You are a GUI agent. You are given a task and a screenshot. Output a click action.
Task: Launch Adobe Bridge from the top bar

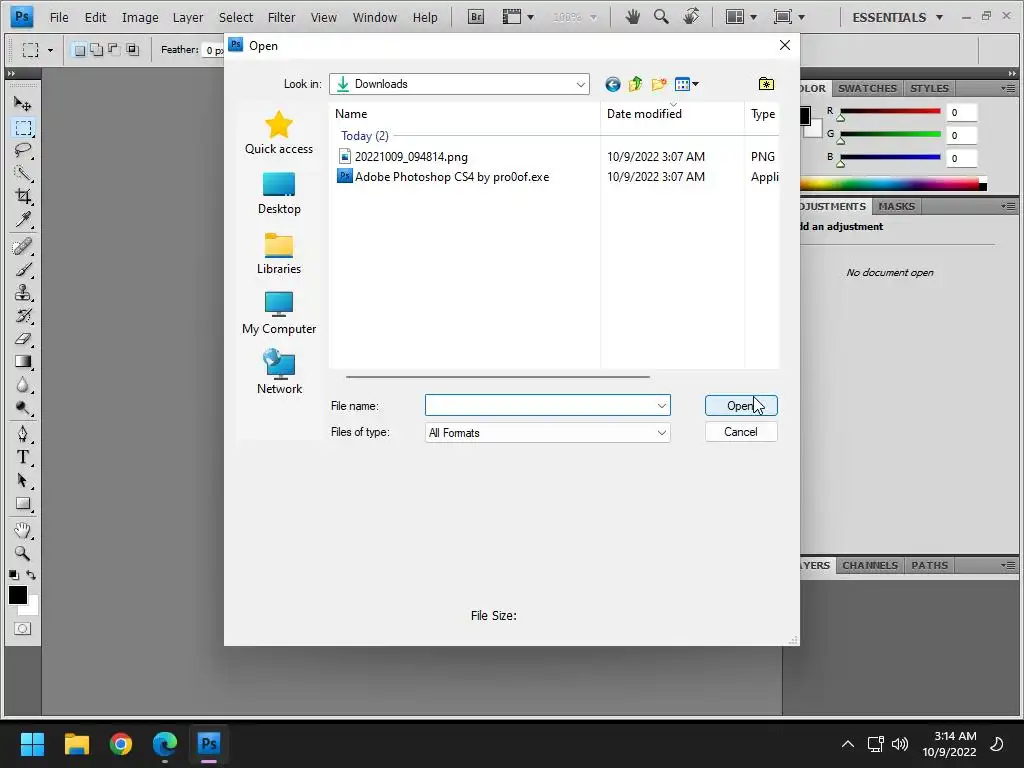pos(476,17)
